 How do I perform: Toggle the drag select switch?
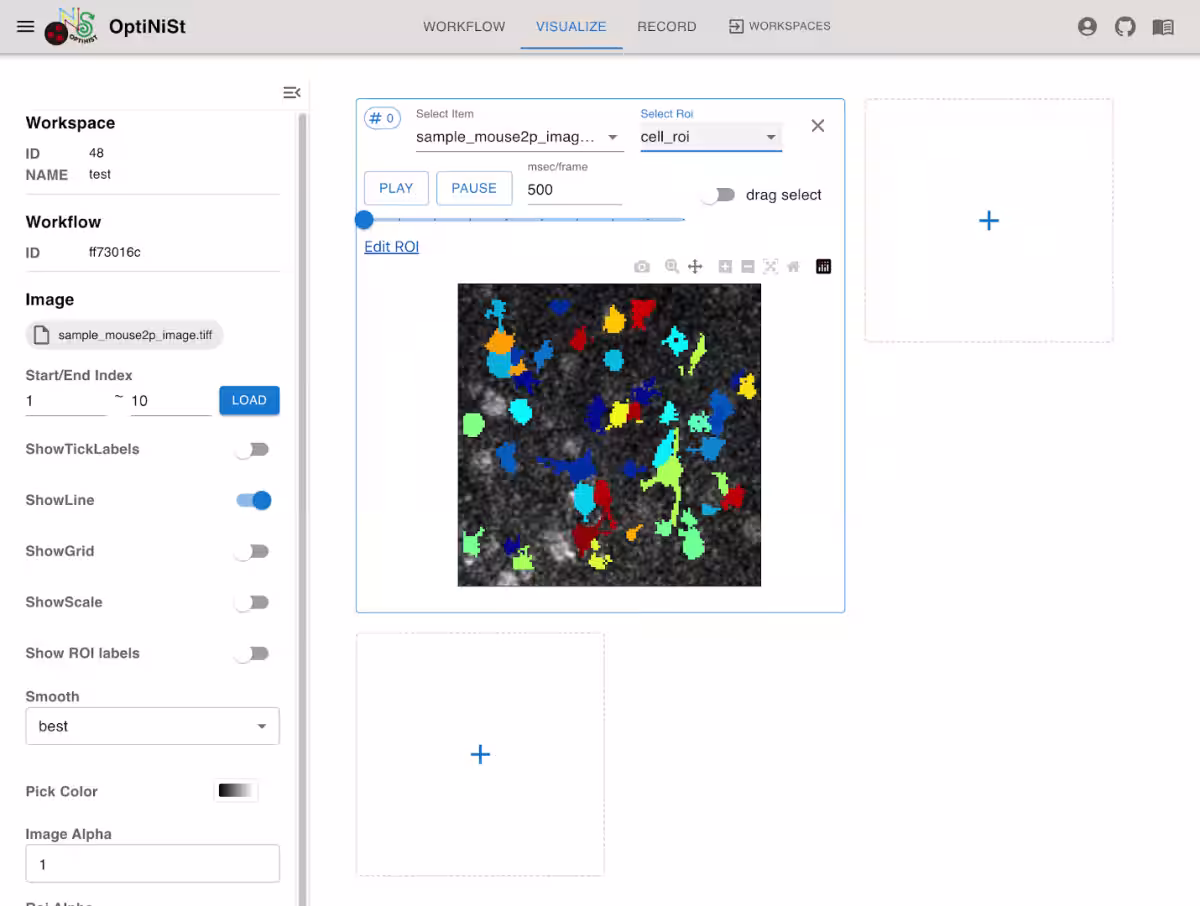tap(717, 195)
